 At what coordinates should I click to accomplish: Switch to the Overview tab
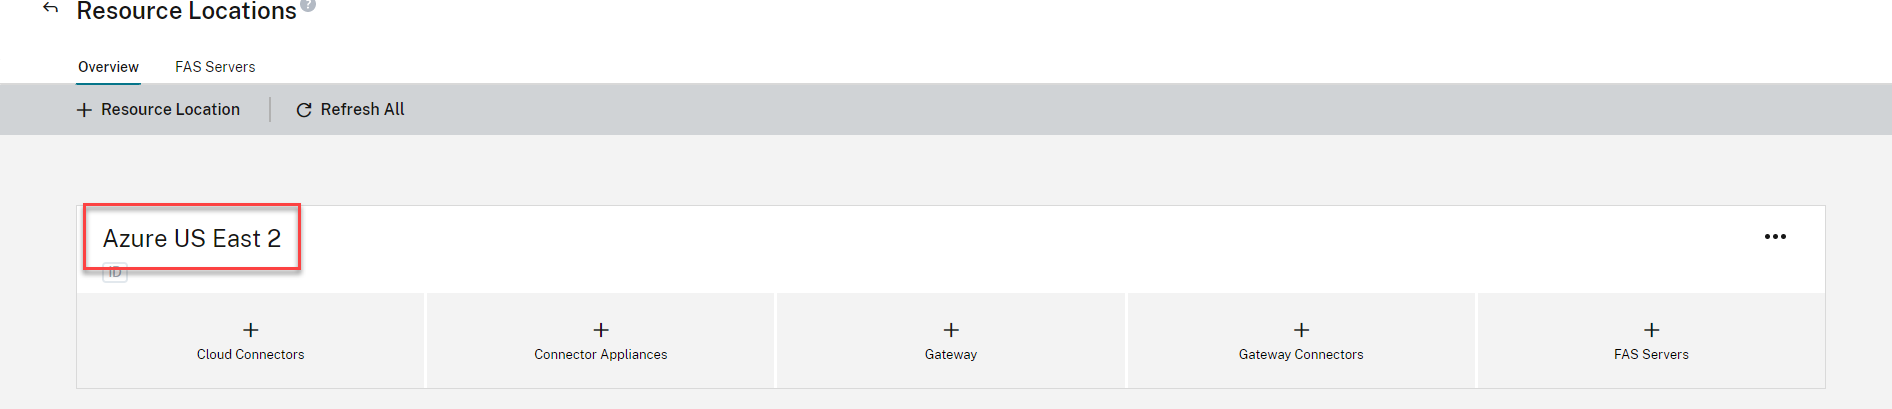pos(108,67)
